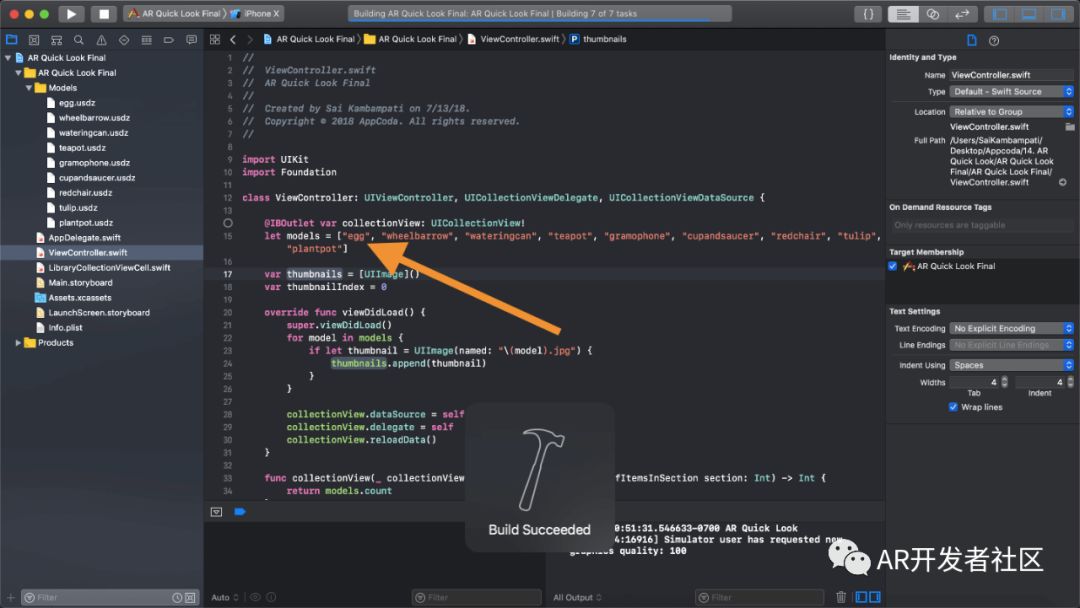Screen dimensions: 1080x608
Task: Open the Version editor arrows icon
Action: click(962, 14)
